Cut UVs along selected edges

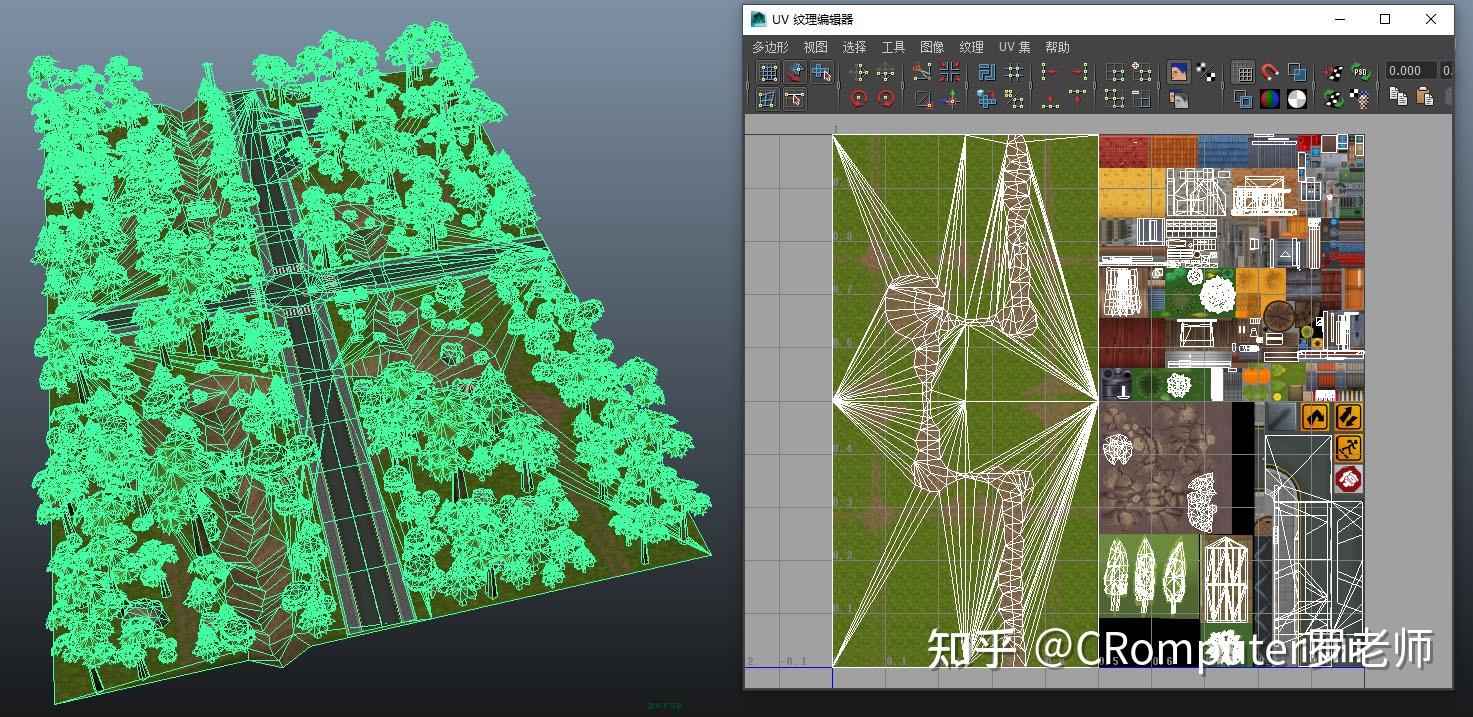922,70
